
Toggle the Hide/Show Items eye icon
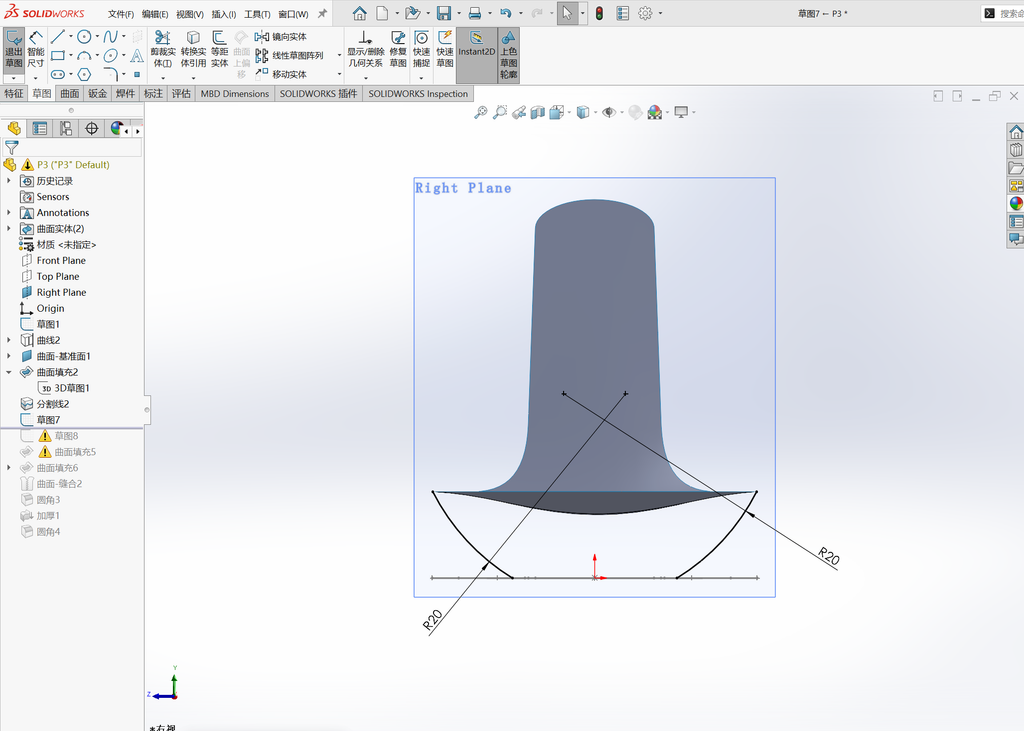point(609,112)
